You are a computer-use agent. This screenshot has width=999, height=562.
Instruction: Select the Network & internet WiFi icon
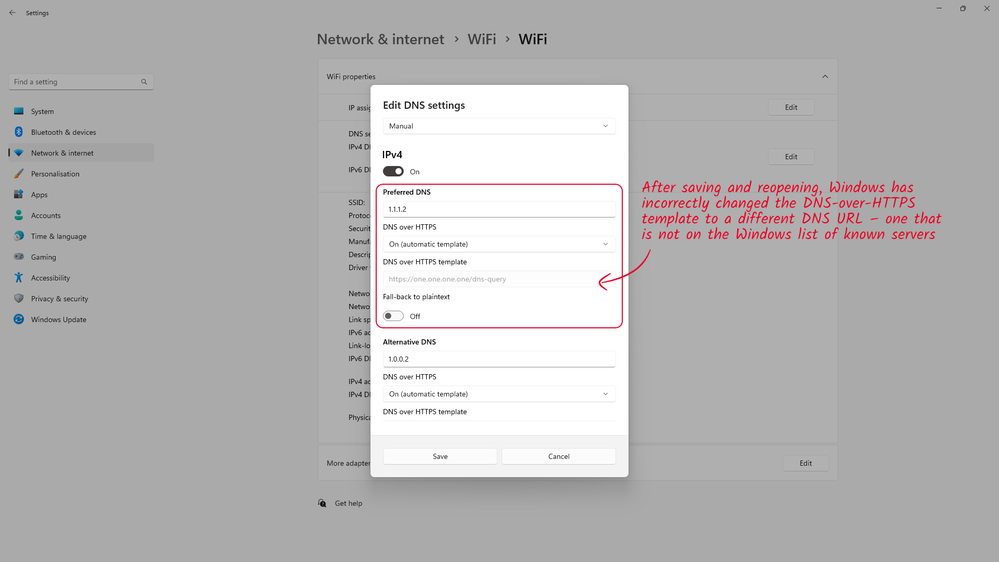[18, 153]
